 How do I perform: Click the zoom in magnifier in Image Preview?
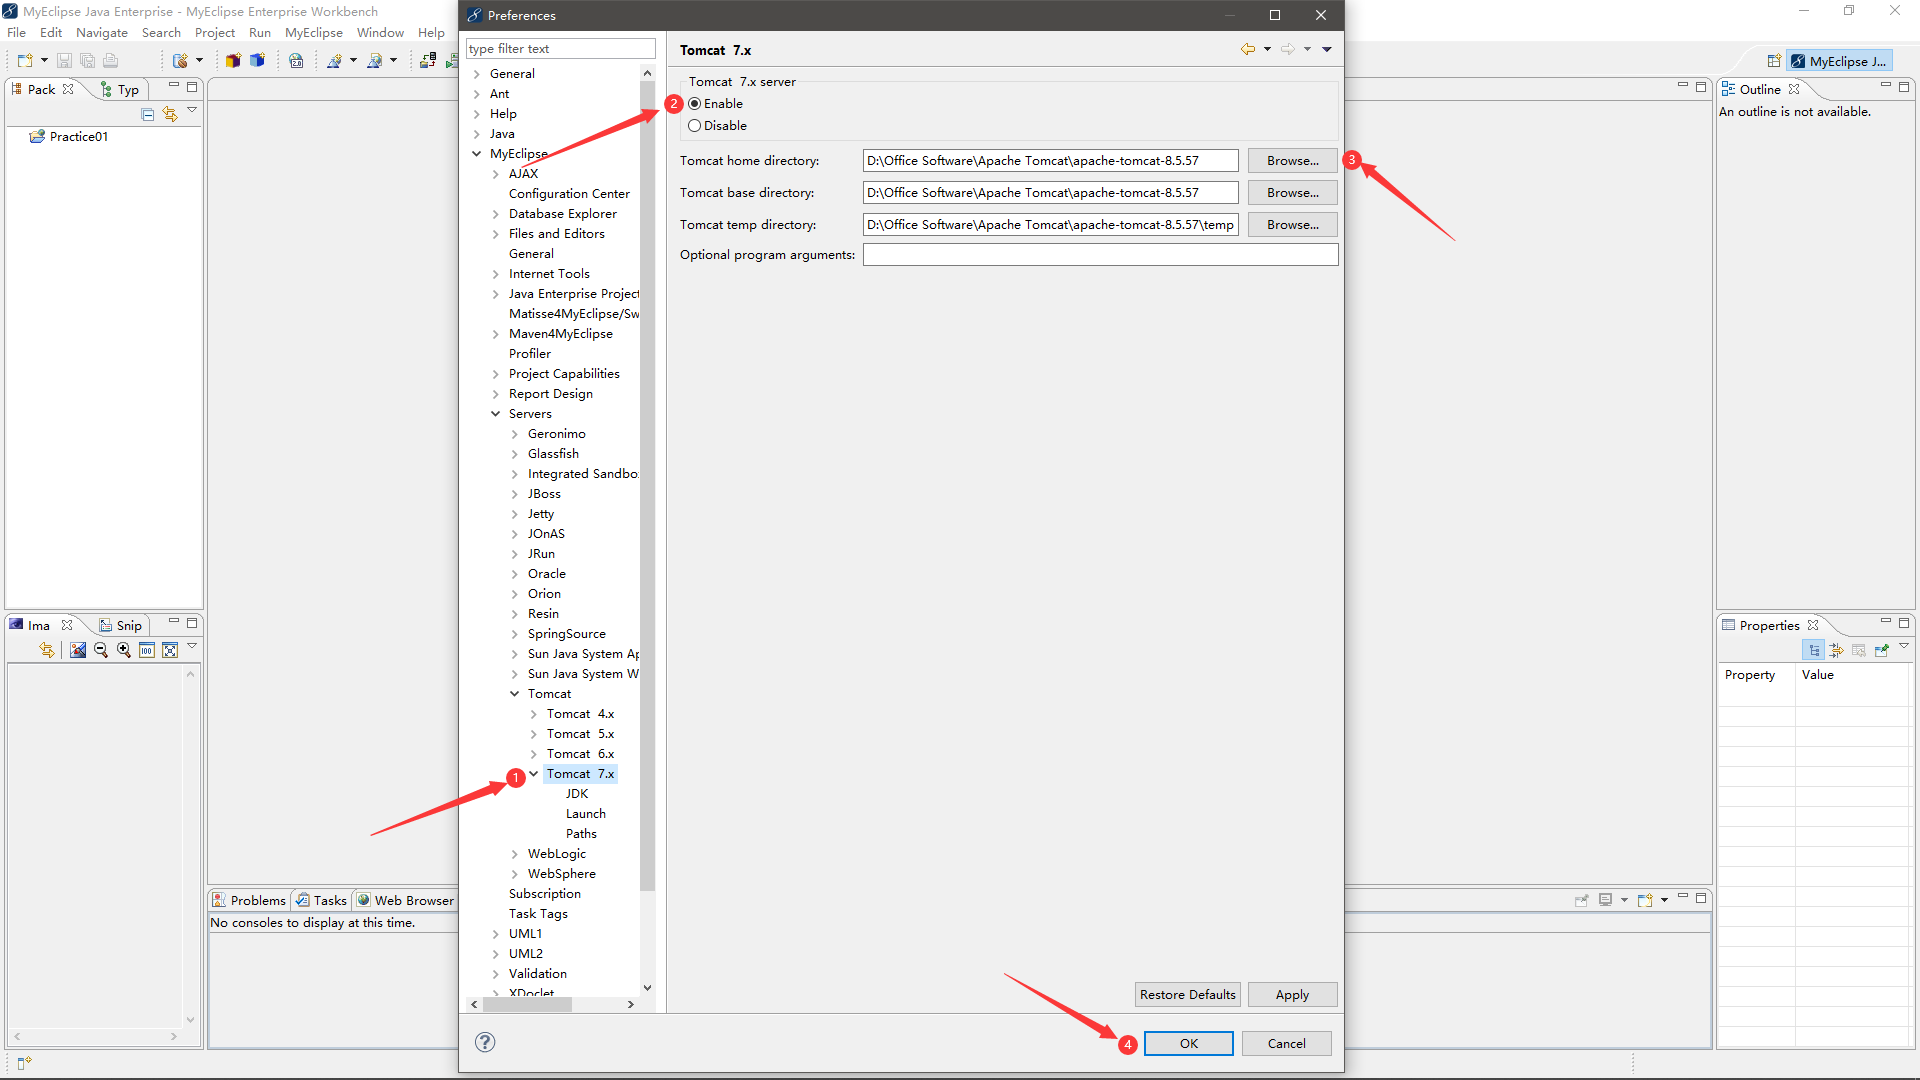pyautogui.click(x=124, y=650)
